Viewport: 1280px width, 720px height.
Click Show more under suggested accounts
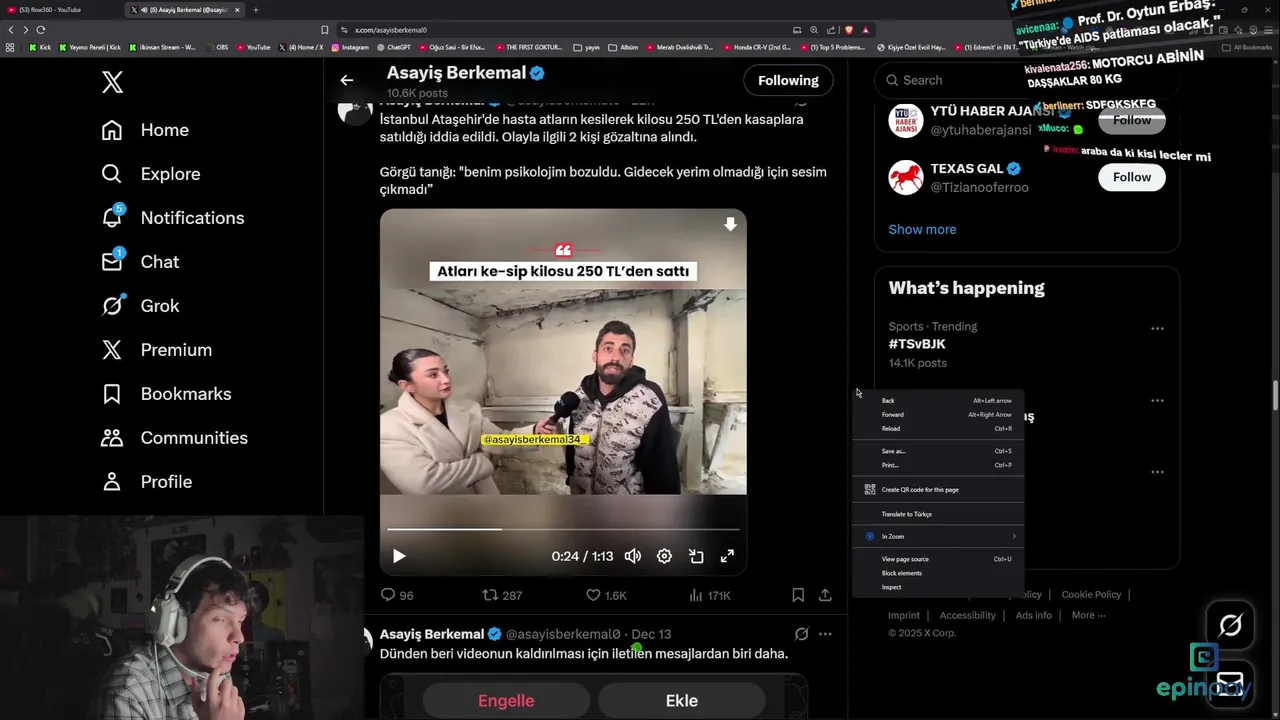click(x=922, y=229)
